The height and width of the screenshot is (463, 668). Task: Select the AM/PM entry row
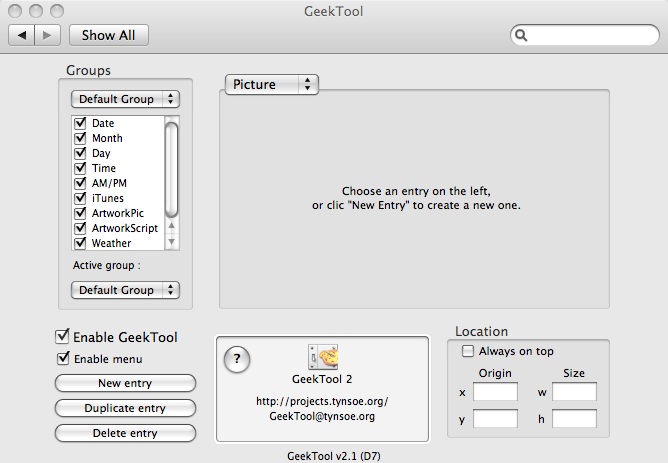(118, 183)
